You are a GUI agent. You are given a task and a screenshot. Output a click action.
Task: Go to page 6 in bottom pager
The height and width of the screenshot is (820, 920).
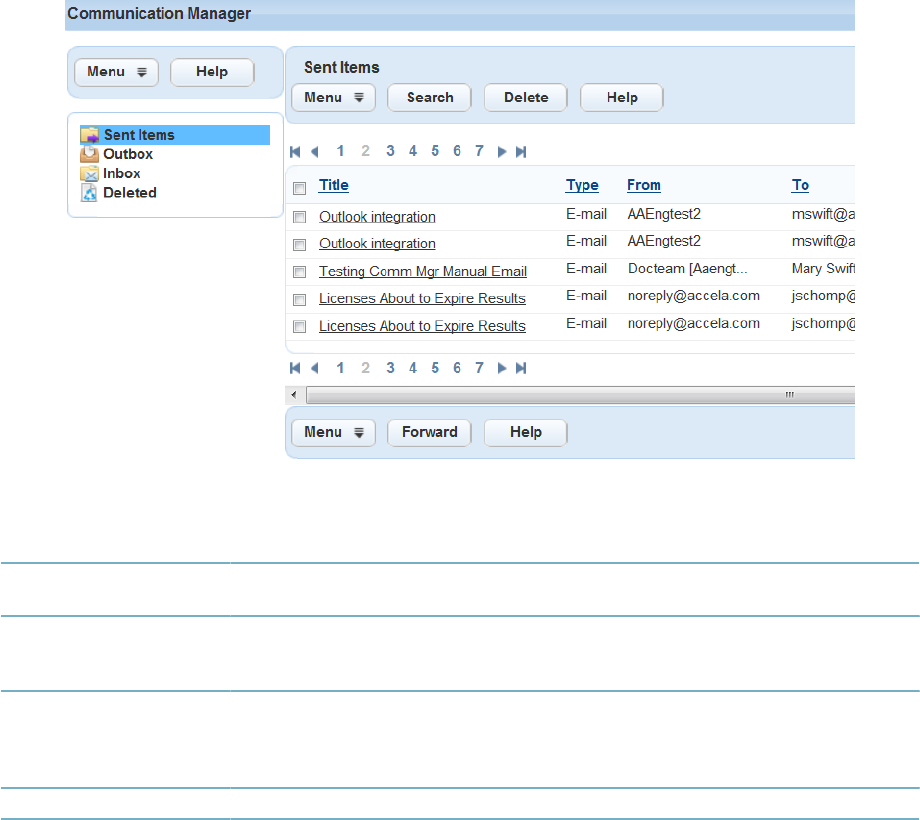pos(457,368)
